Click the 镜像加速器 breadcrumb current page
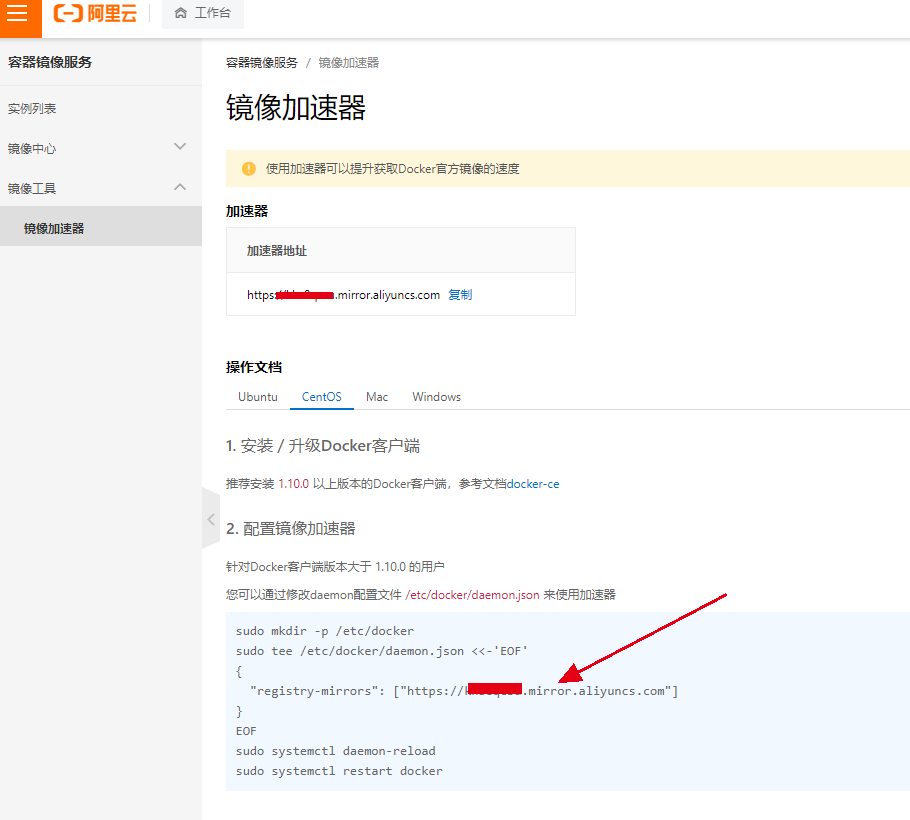Image resolution: width=910 pixels, height=820 pixels. click(x=348, y=63)
